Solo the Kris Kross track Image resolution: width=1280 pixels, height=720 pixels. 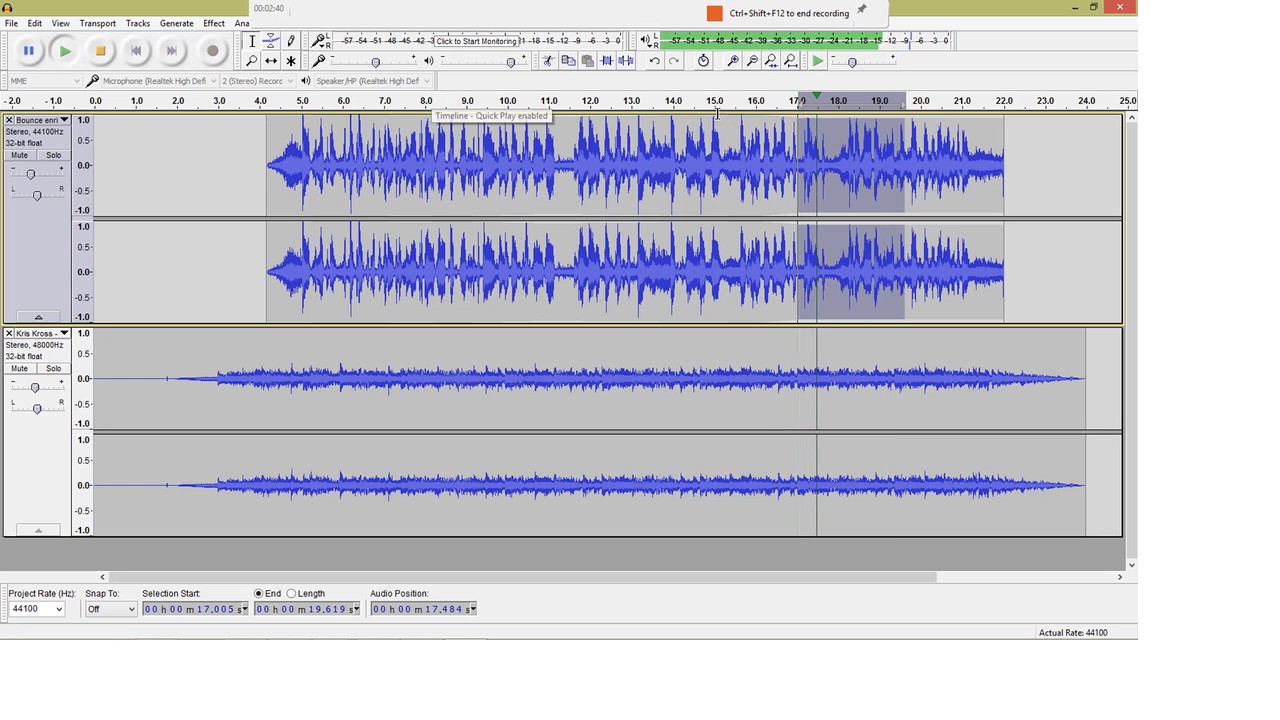pos(53,368)
